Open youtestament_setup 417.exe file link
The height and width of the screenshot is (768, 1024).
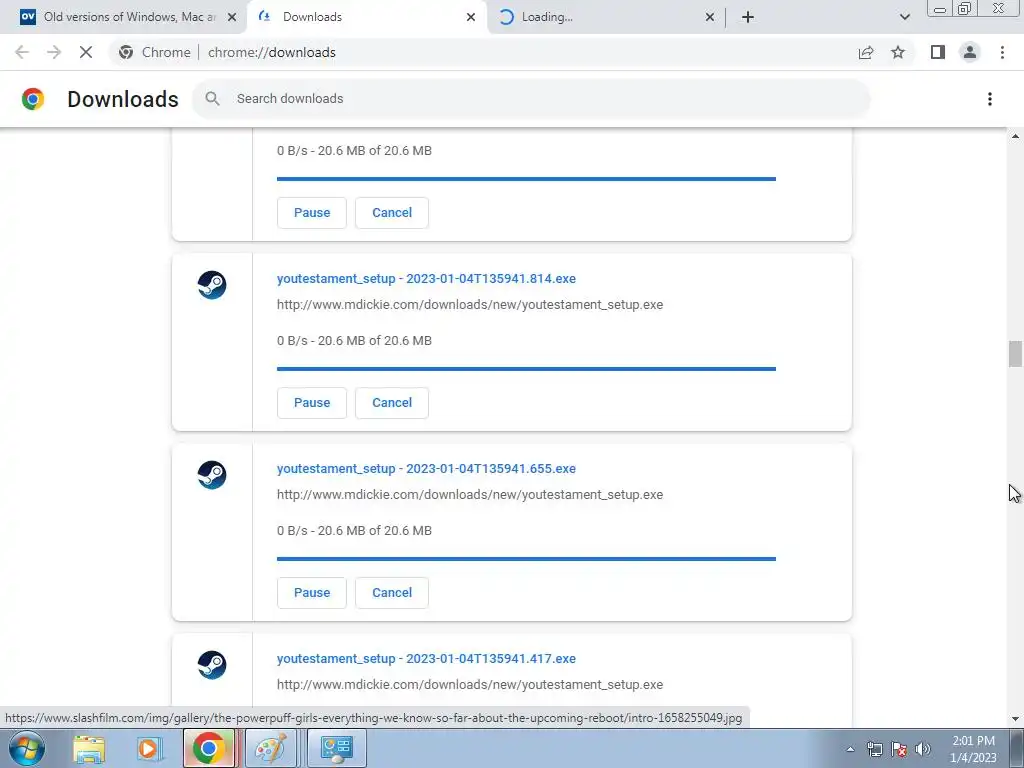tap(426, 658)
